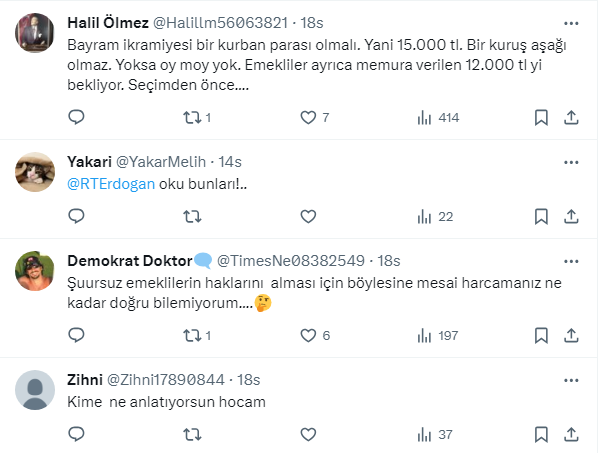Bookmark Halil Ölmez's tweet
This screenshot has height=453, width=601.
[x=541, y=118]
